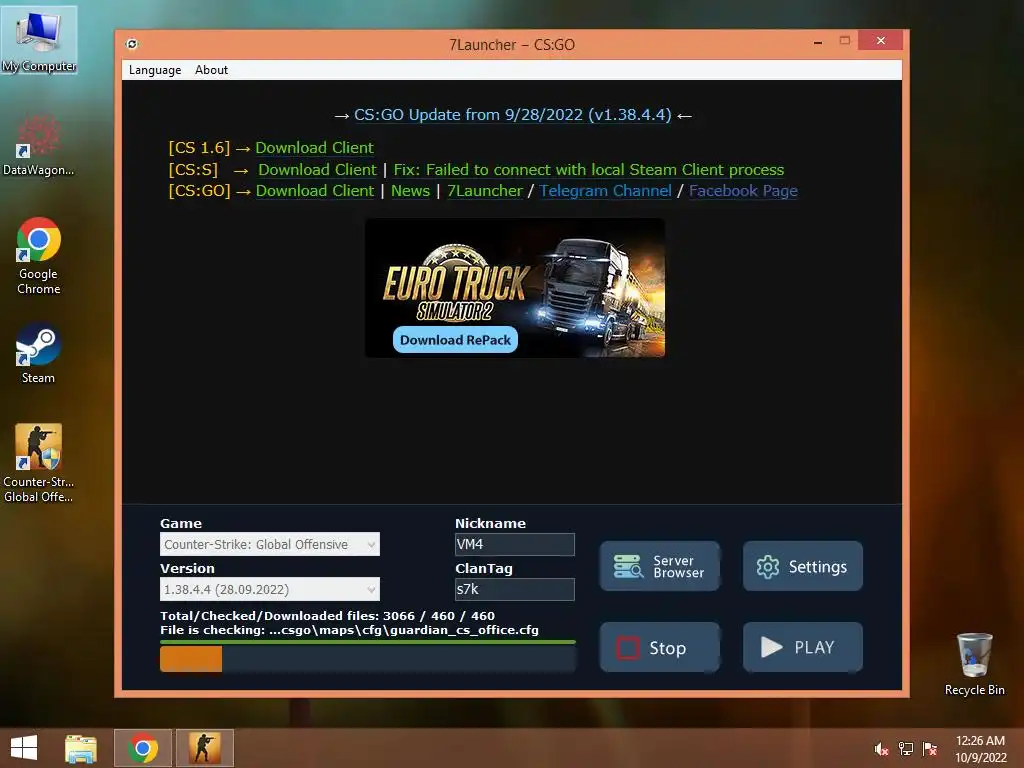Open the Language menu
1024x768 pixels.
point(155,70)
